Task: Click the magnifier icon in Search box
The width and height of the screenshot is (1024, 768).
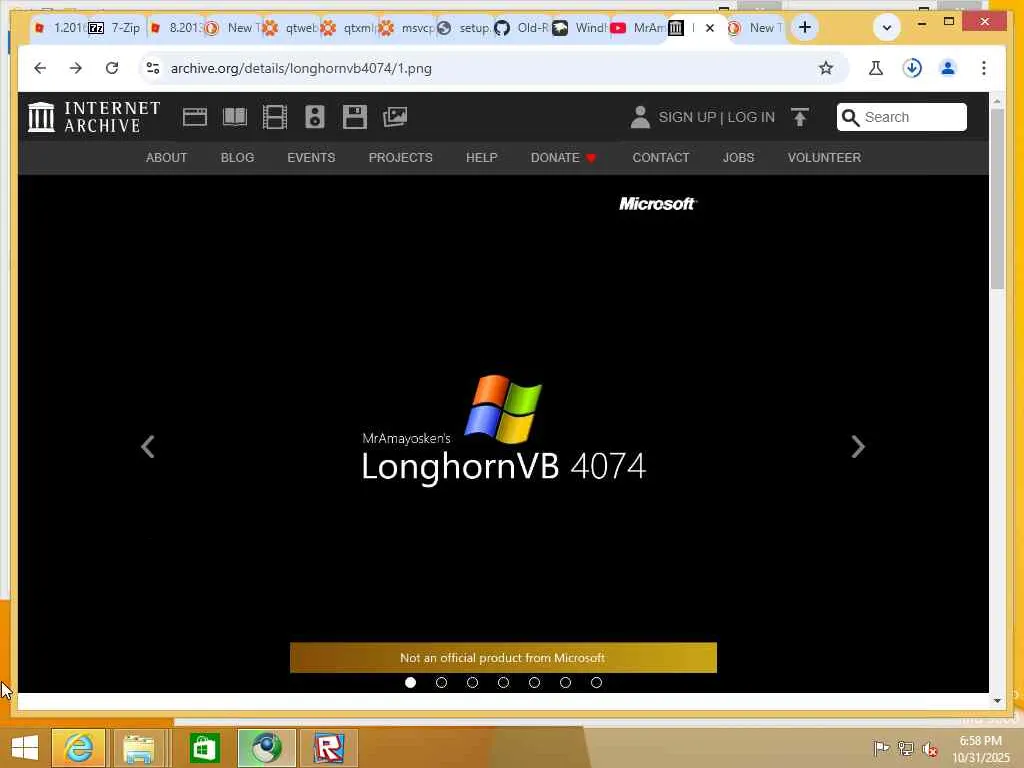Action: pos(850,118)
